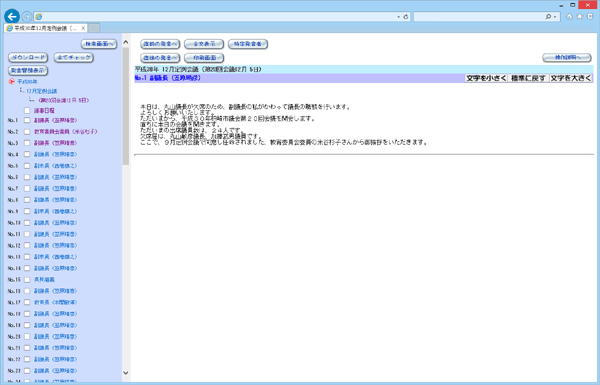Open the search provider dropdown arrow
The height and width of the screenshot is (385, 600).
pos(555,17)
